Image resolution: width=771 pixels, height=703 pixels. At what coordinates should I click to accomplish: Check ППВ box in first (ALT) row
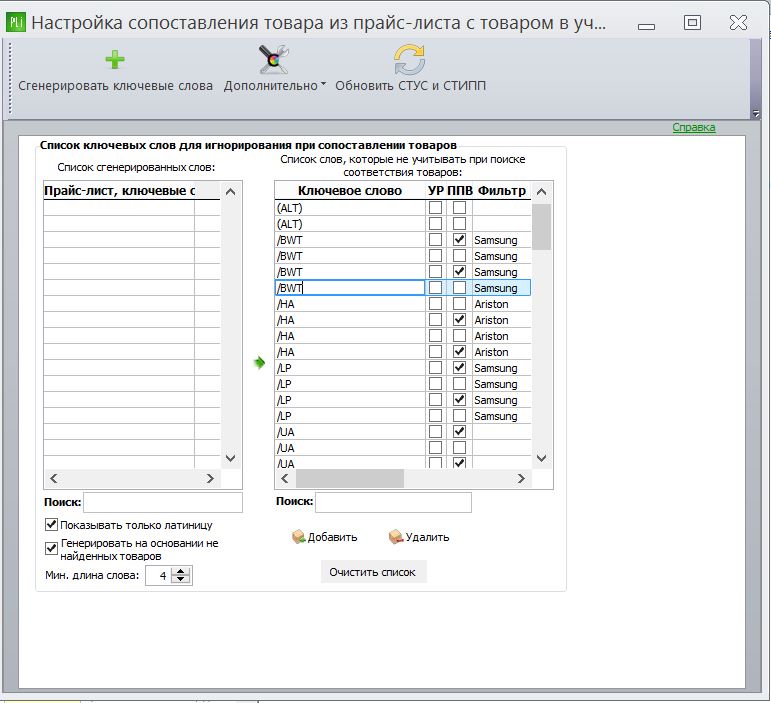tap(459, 207)
